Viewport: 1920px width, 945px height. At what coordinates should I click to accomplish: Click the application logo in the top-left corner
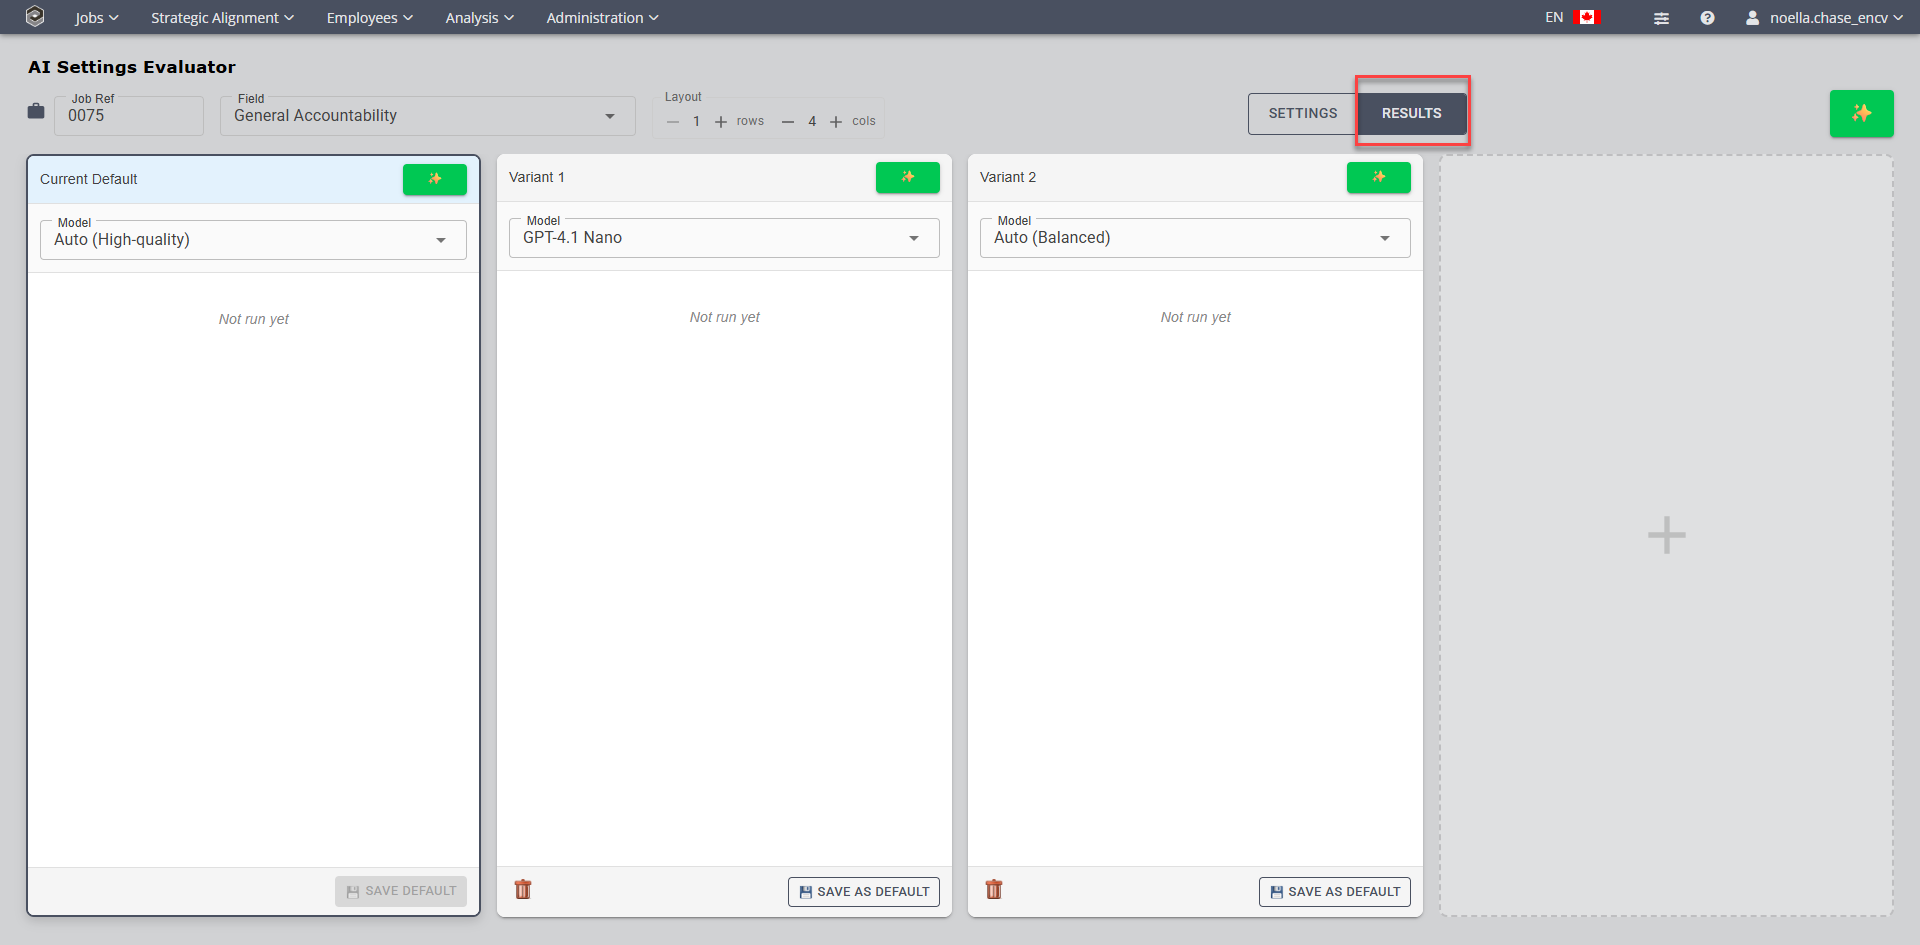[34, 16]
